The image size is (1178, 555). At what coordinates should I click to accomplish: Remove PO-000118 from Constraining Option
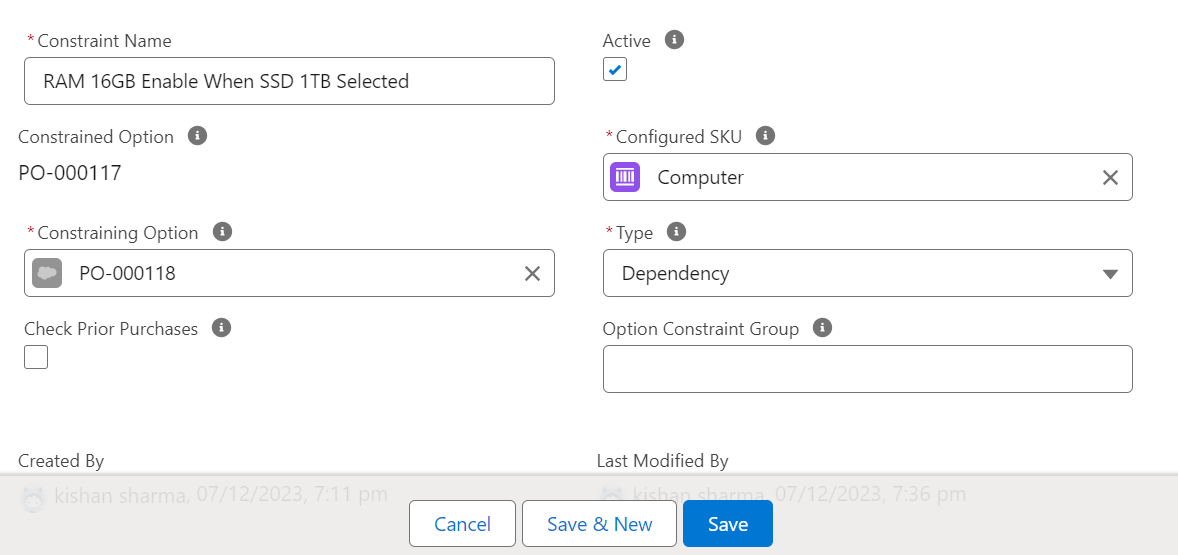tap(532, 274)
